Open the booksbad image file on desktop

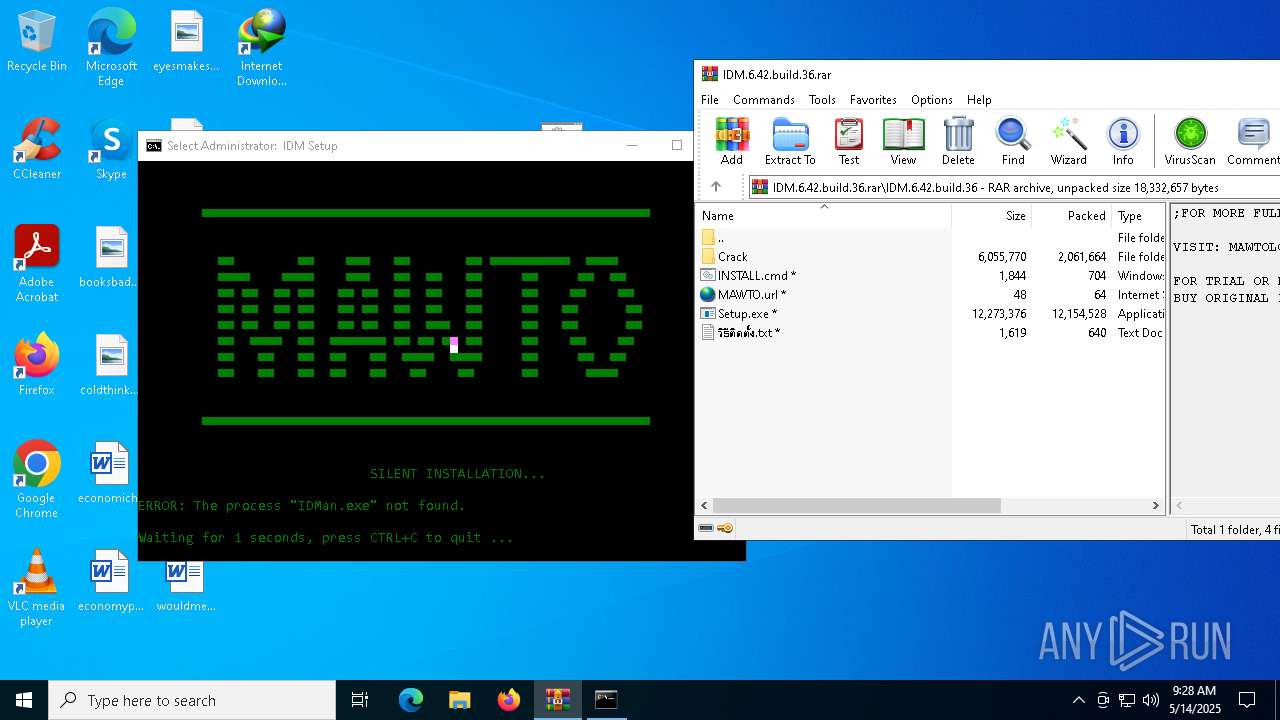(111, 258)
